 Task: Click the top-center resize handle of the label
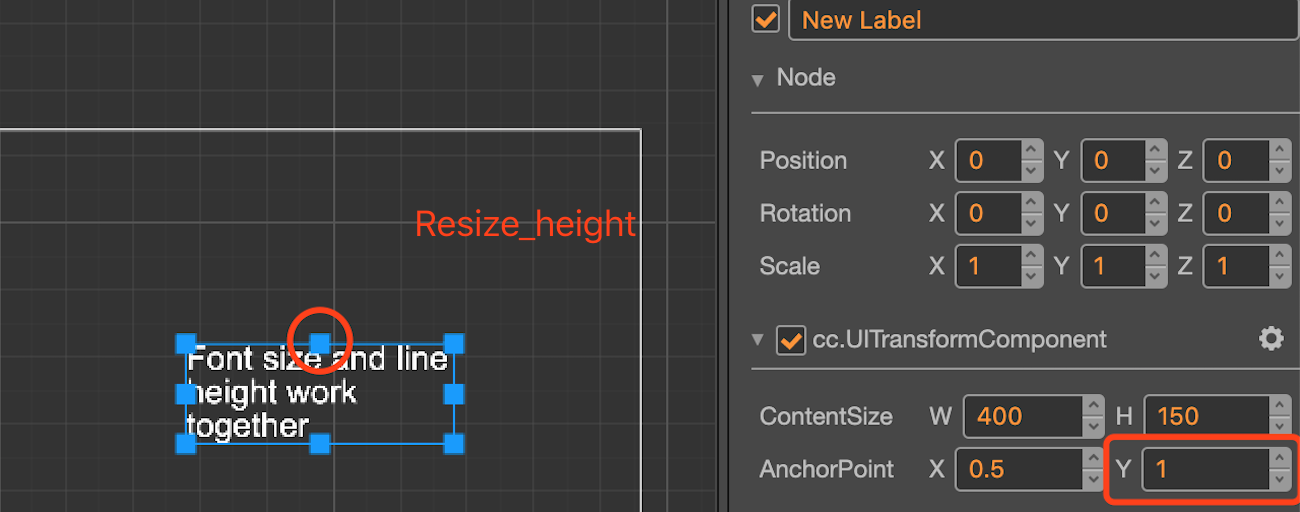(x=319, y=344)
